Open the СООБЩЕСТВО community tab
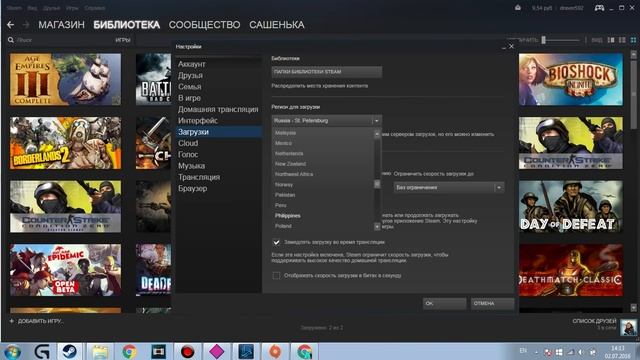Image resolution: width=640 pixels, height=360 pixels. 204,25
